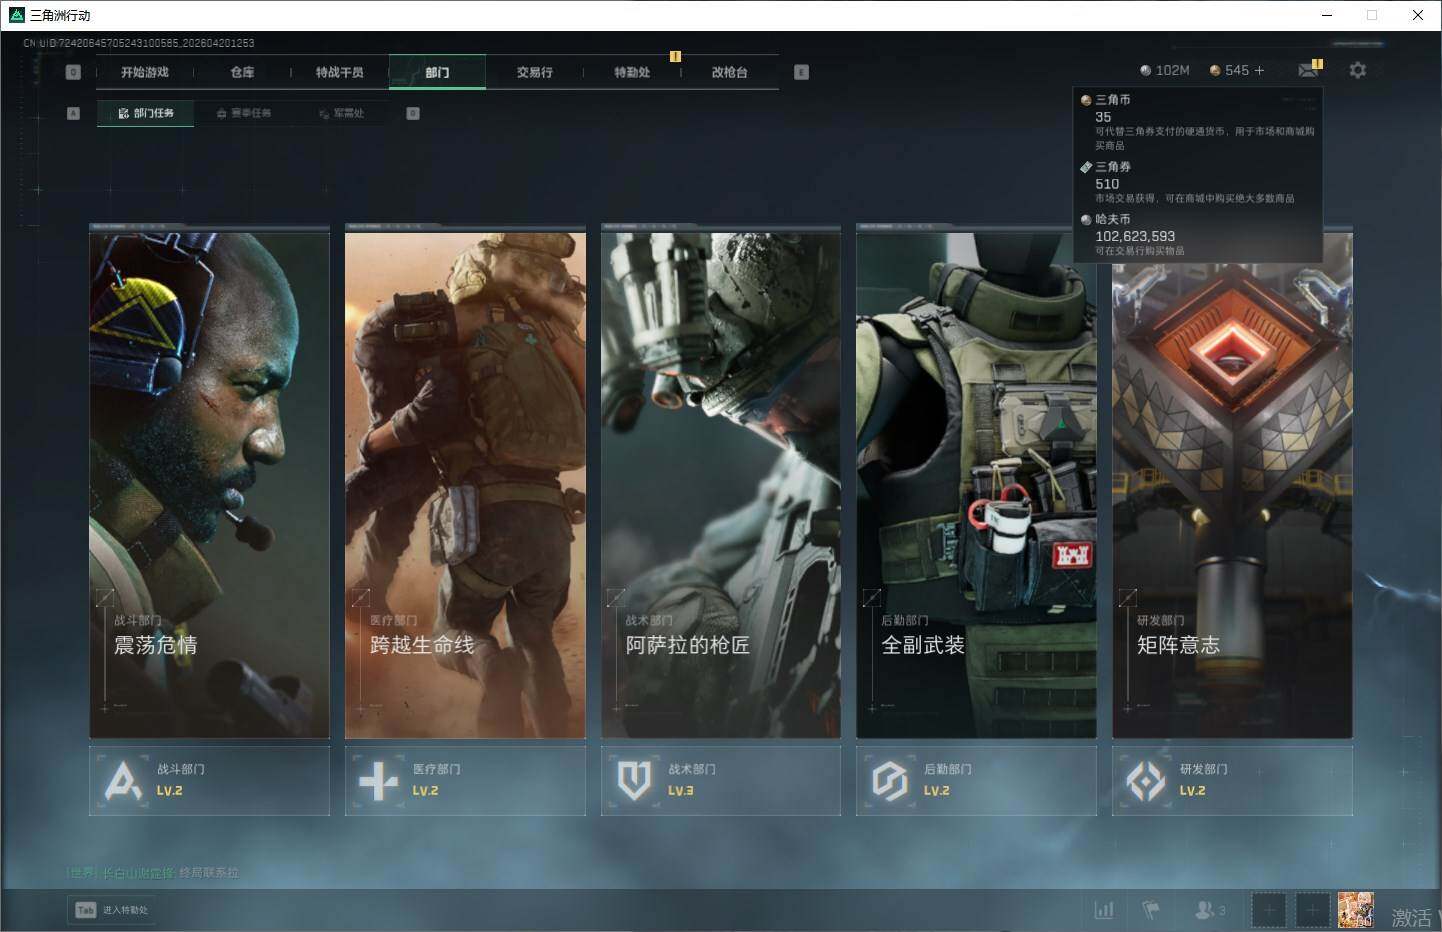
Task: Click the plus icon beside 545 currency
Action: tap(1259, 70)
